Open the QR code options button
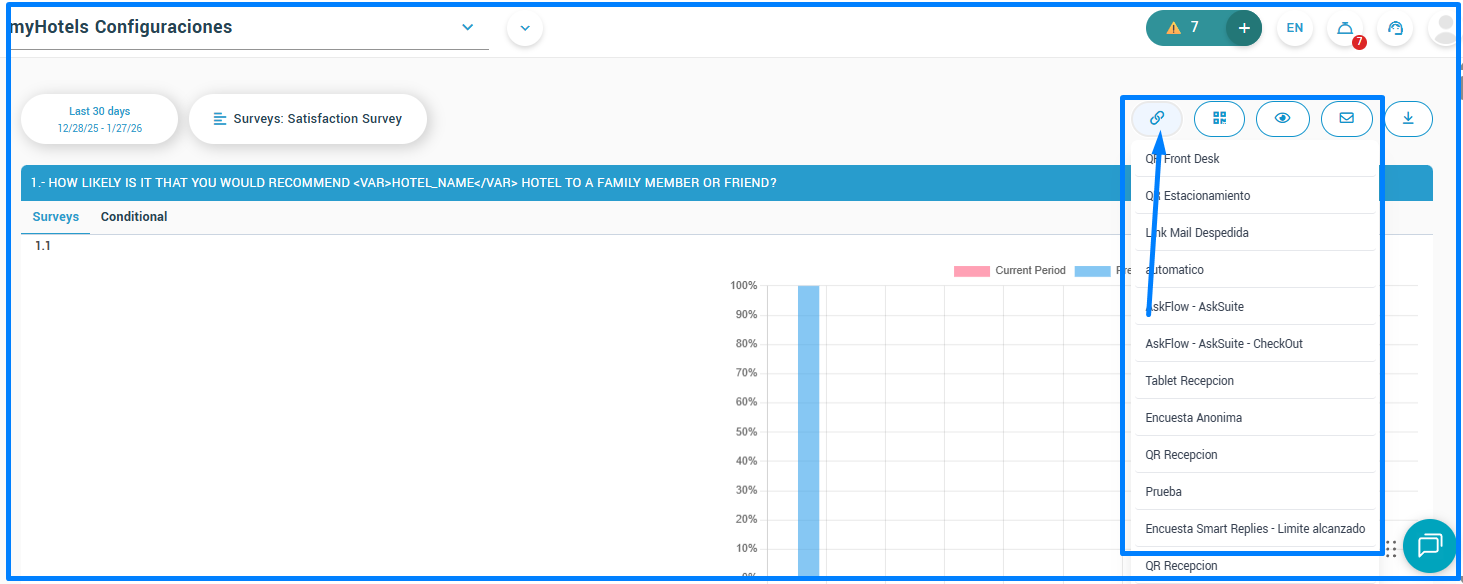1463x584 pixels. click(x=1219, y=118)
